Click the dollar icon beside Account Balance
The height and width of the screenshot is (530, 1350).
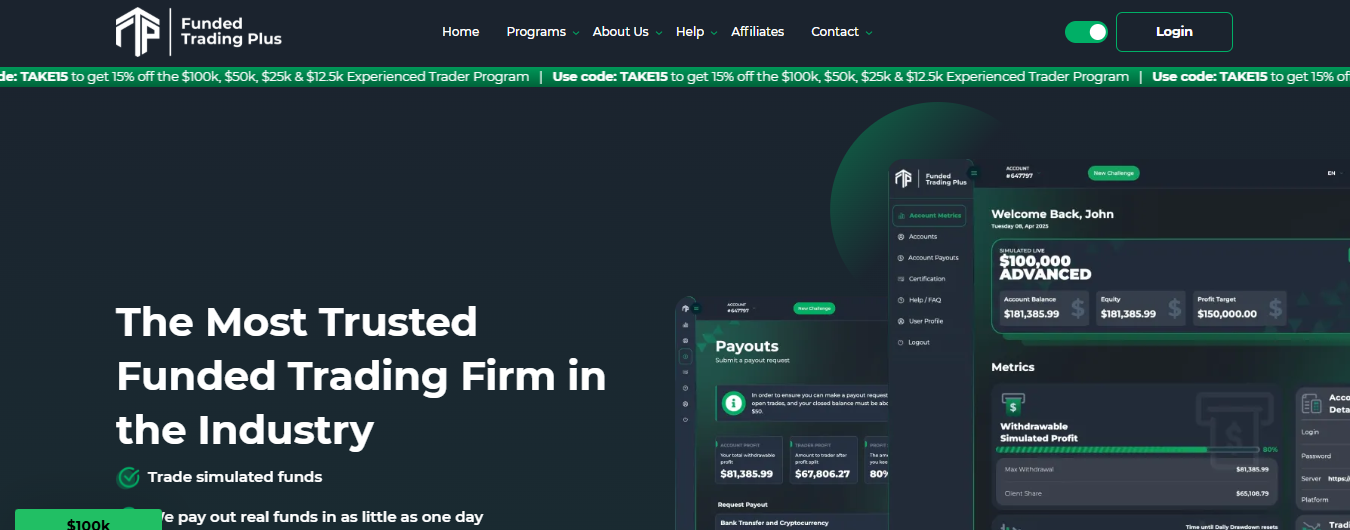[x=1078, y=308]
